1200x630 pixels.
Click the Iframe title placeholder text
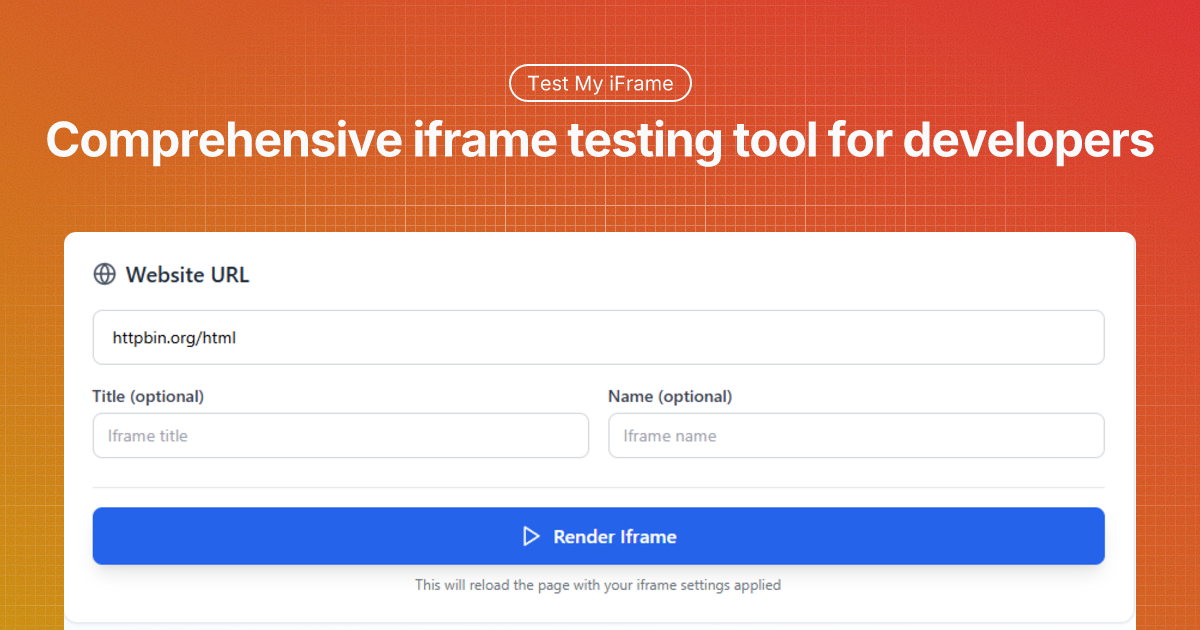[148, 436]
